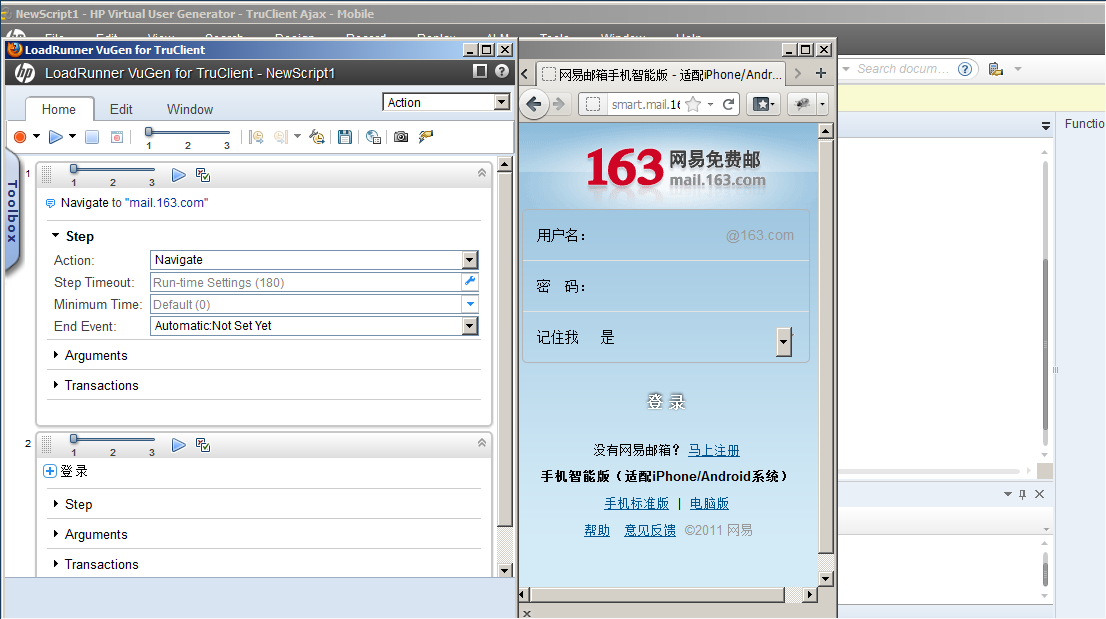Image resolution: width=1106 pixels, height=619 pixels.
Task: Set the main toolbar level slider handle
Action: tap(149, 132)
